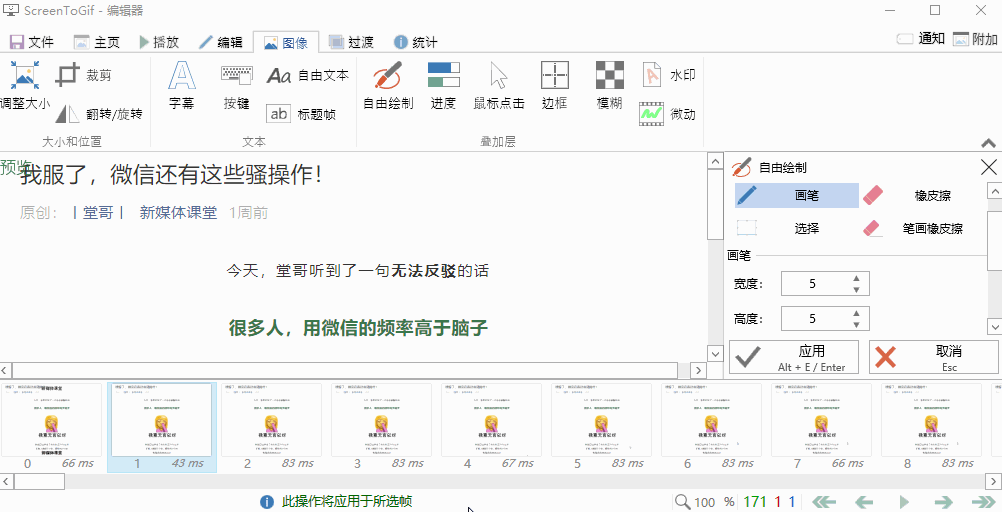Select the 过渡 transitions tab

pyautogui.click(x=351, y=43)
